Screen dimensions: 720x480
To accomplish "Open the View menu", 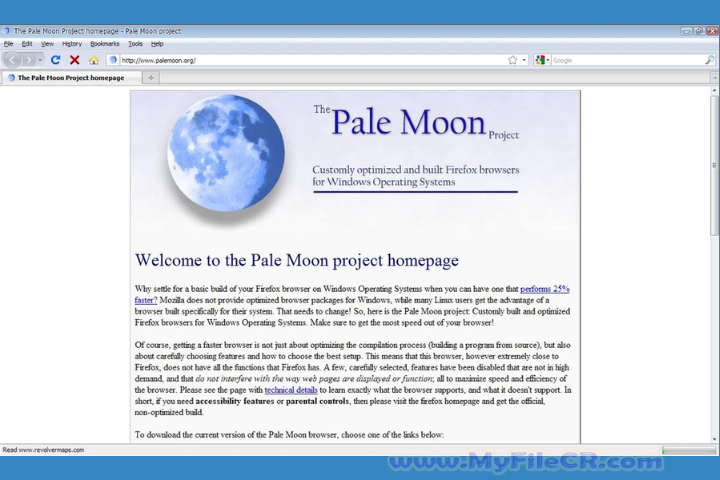I will (x=47, y=44).
